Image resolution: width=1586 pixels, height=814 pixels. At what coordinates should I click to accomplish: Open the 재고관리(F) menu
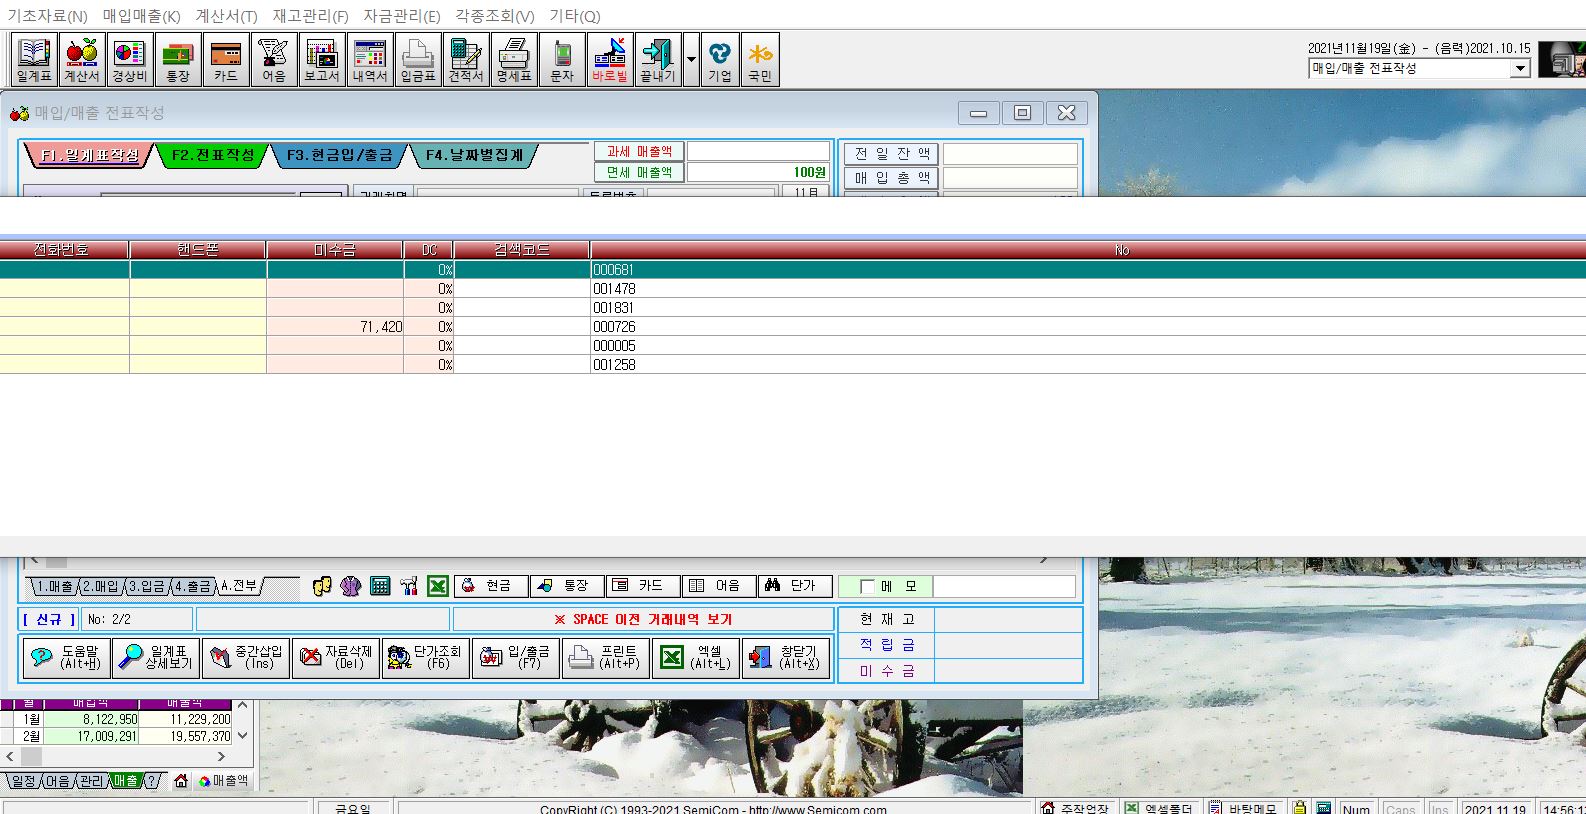[x=311, y=16]
